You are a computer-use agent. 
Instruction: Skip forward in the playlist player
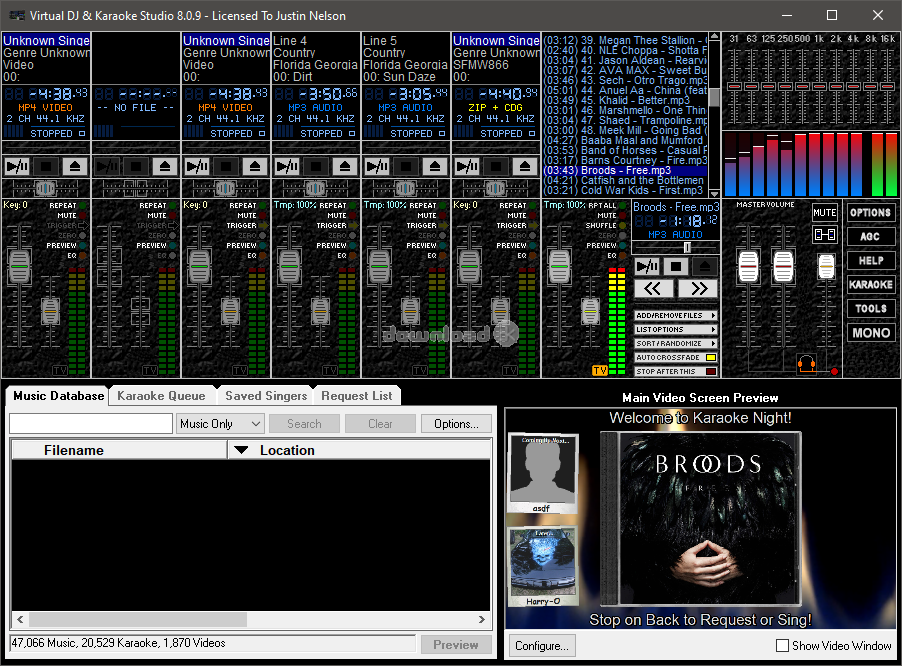point(698,287)
